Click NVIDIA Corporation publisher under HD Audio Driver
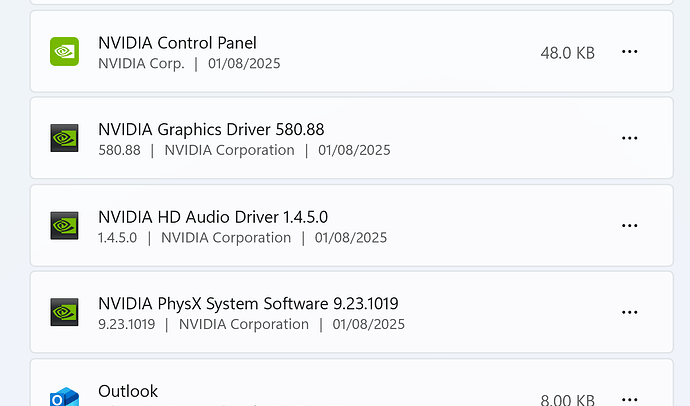The image size is (690, 406). pyautogui.click(x=226, y=238)
